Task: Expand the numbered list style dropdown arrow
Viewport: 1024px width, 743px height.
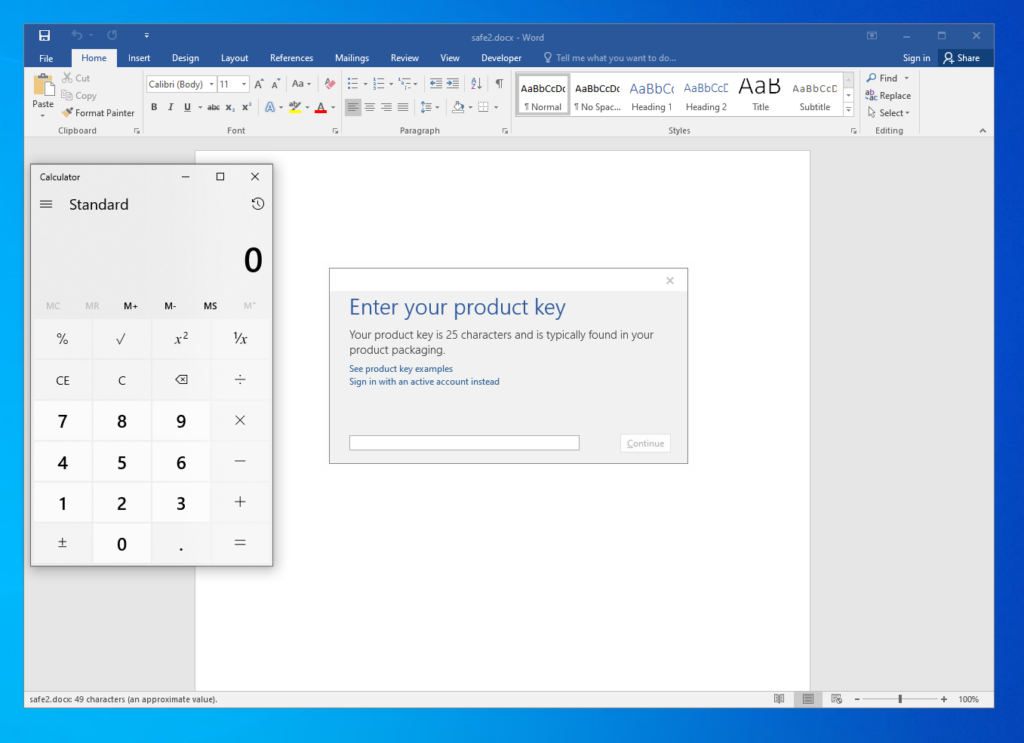Action: click(x=391, y=84)
